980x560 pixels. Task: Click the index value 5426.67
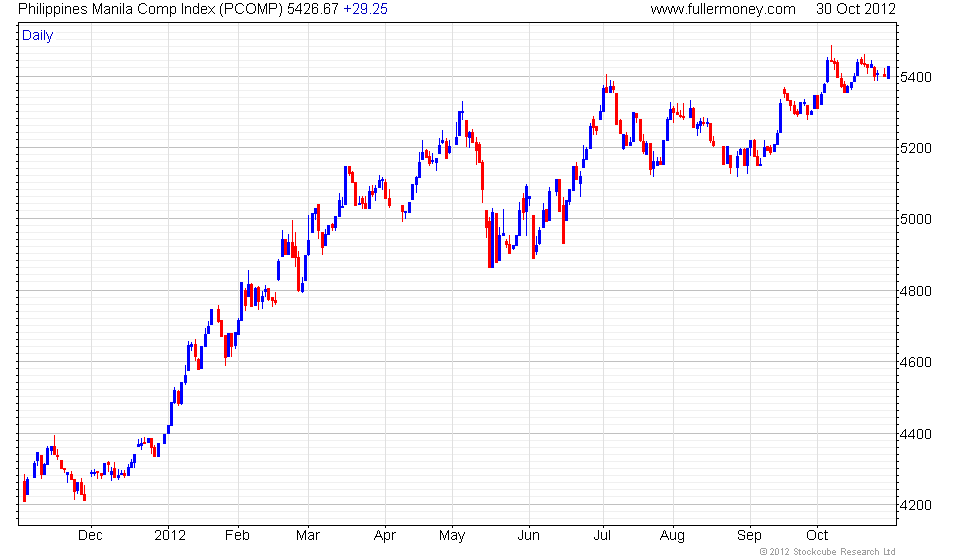pyautogui.click(x=312, y=9)
